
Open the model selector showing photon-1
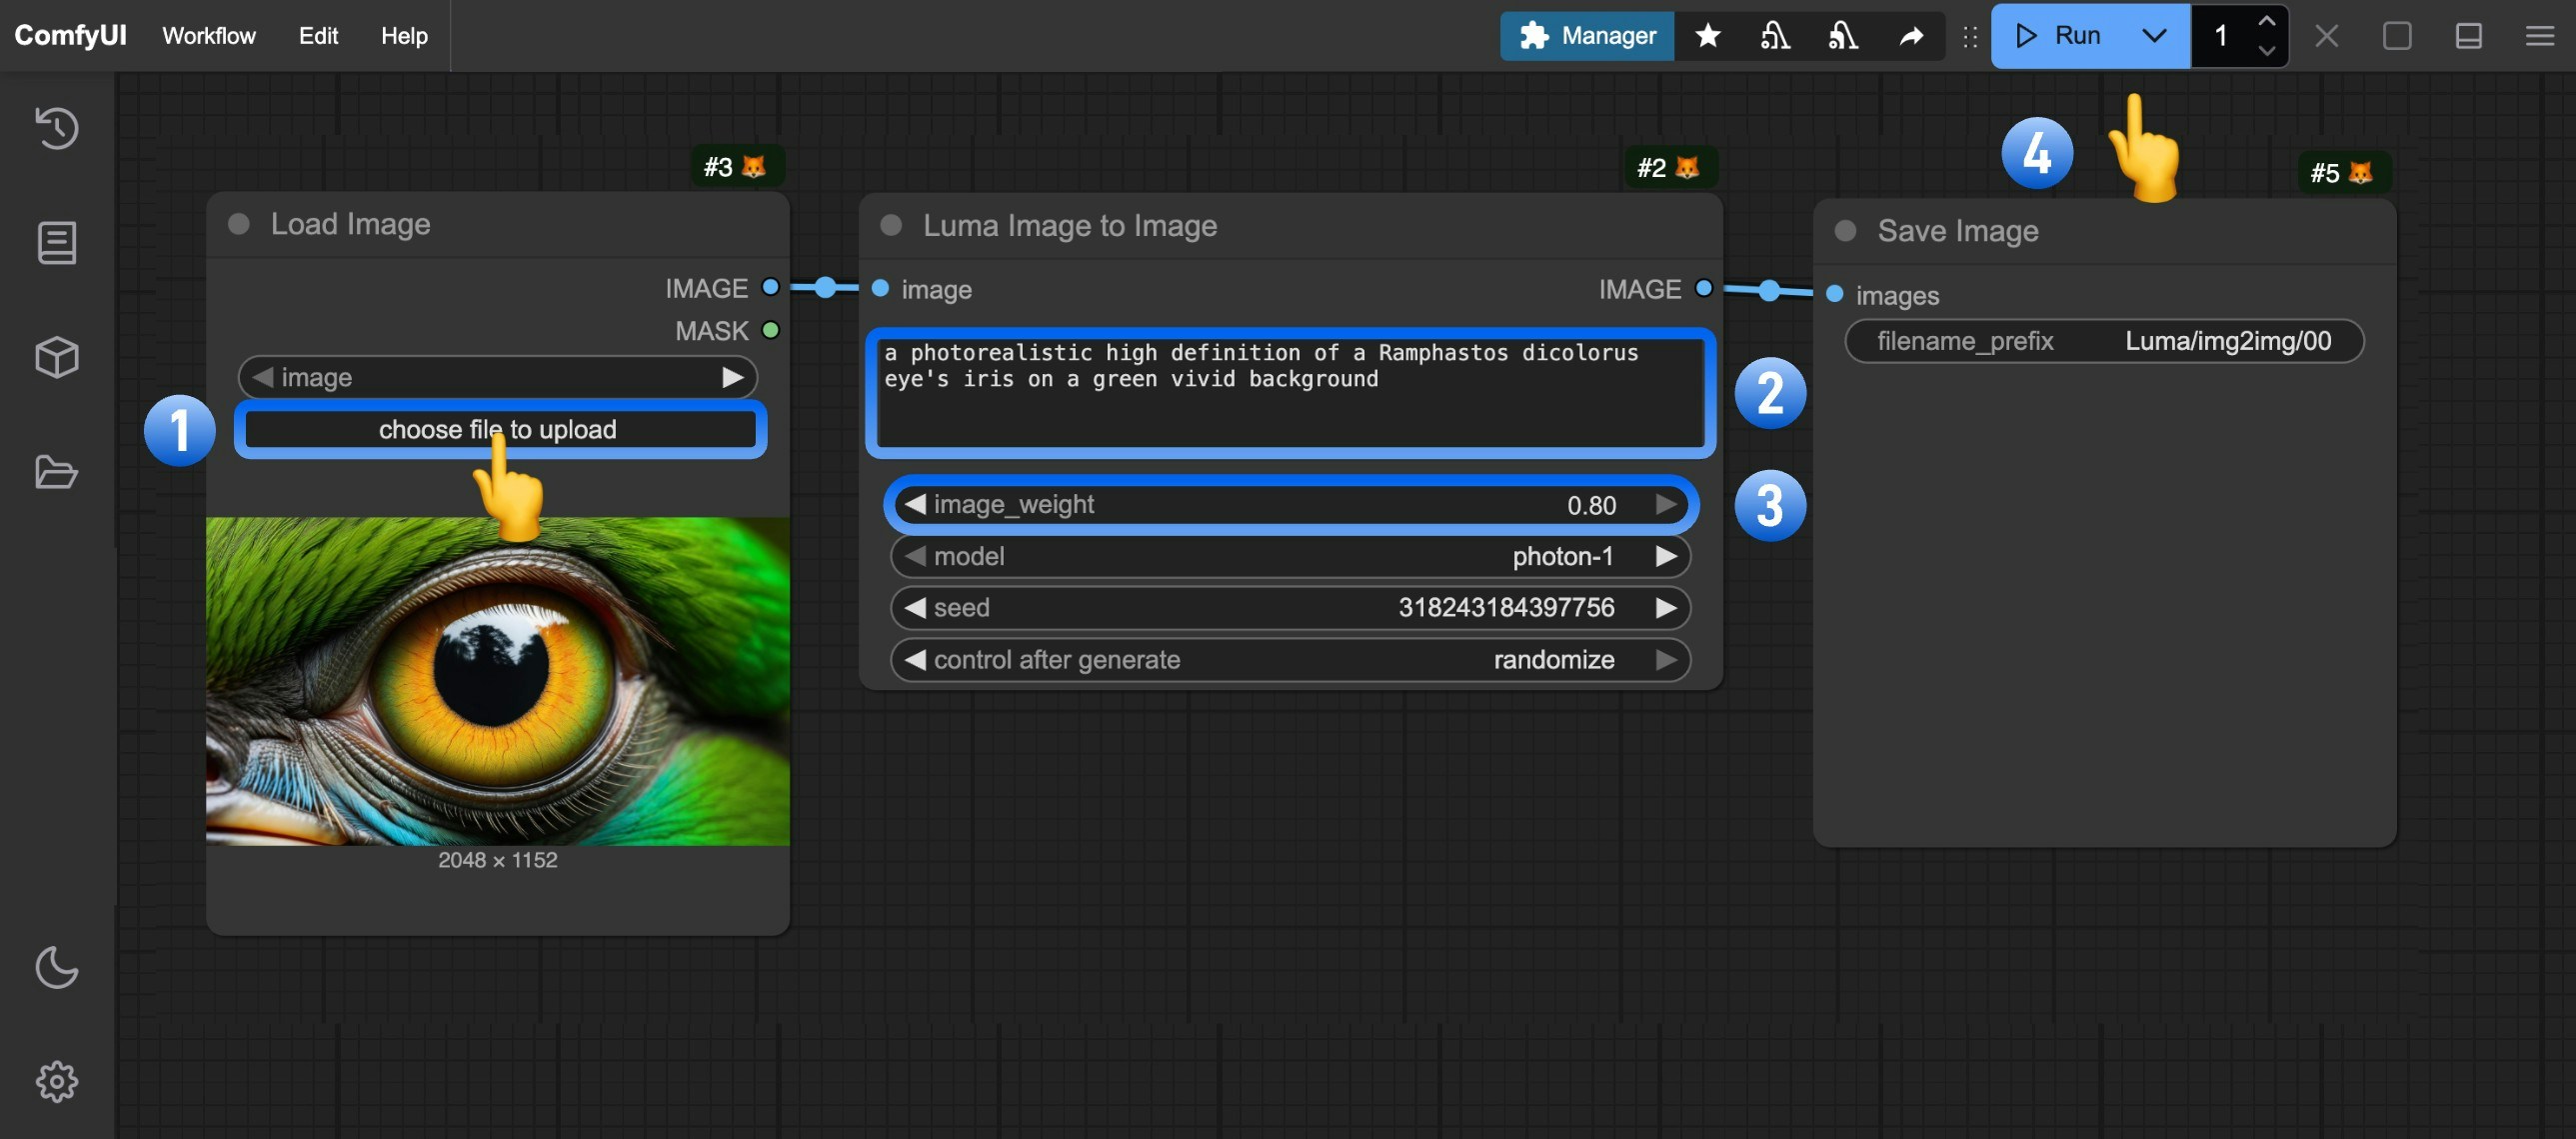[1290, 556]
